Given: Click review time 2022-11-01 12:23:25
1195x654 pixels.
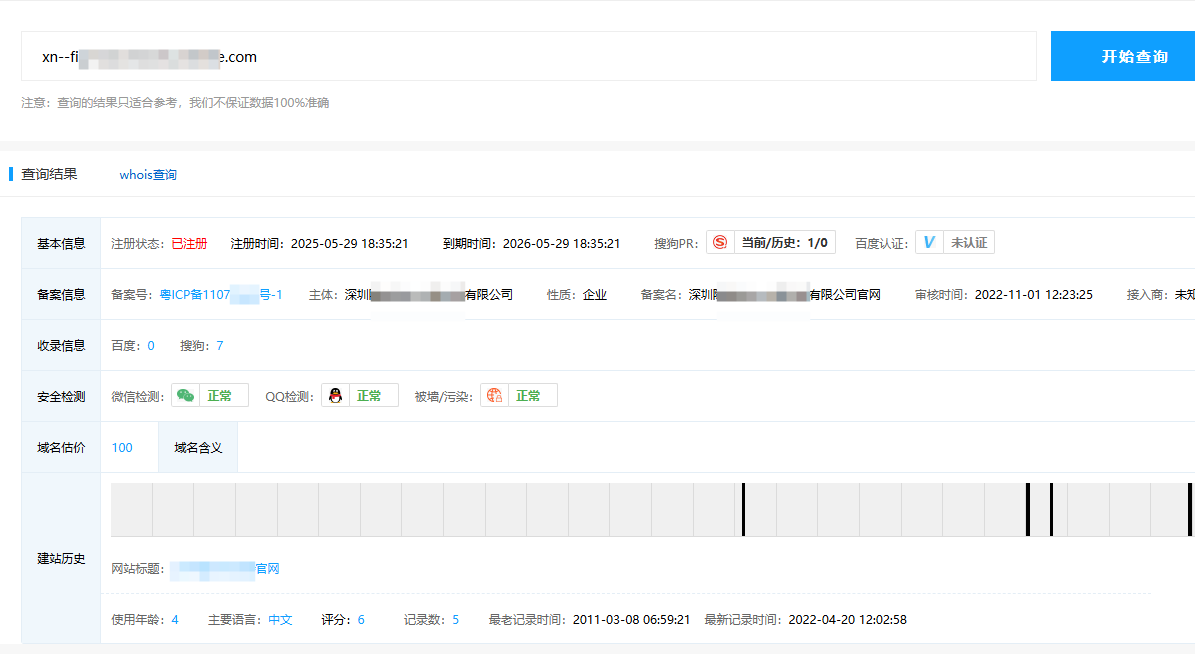Looking at the screenshot, I should click(x=1033, y=295).
